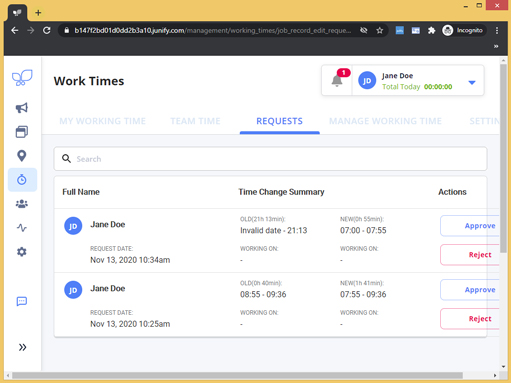The height and width of the screenshot is (383, 511).
Task: Click the Time Change Summary header
Action: (281, 192)
